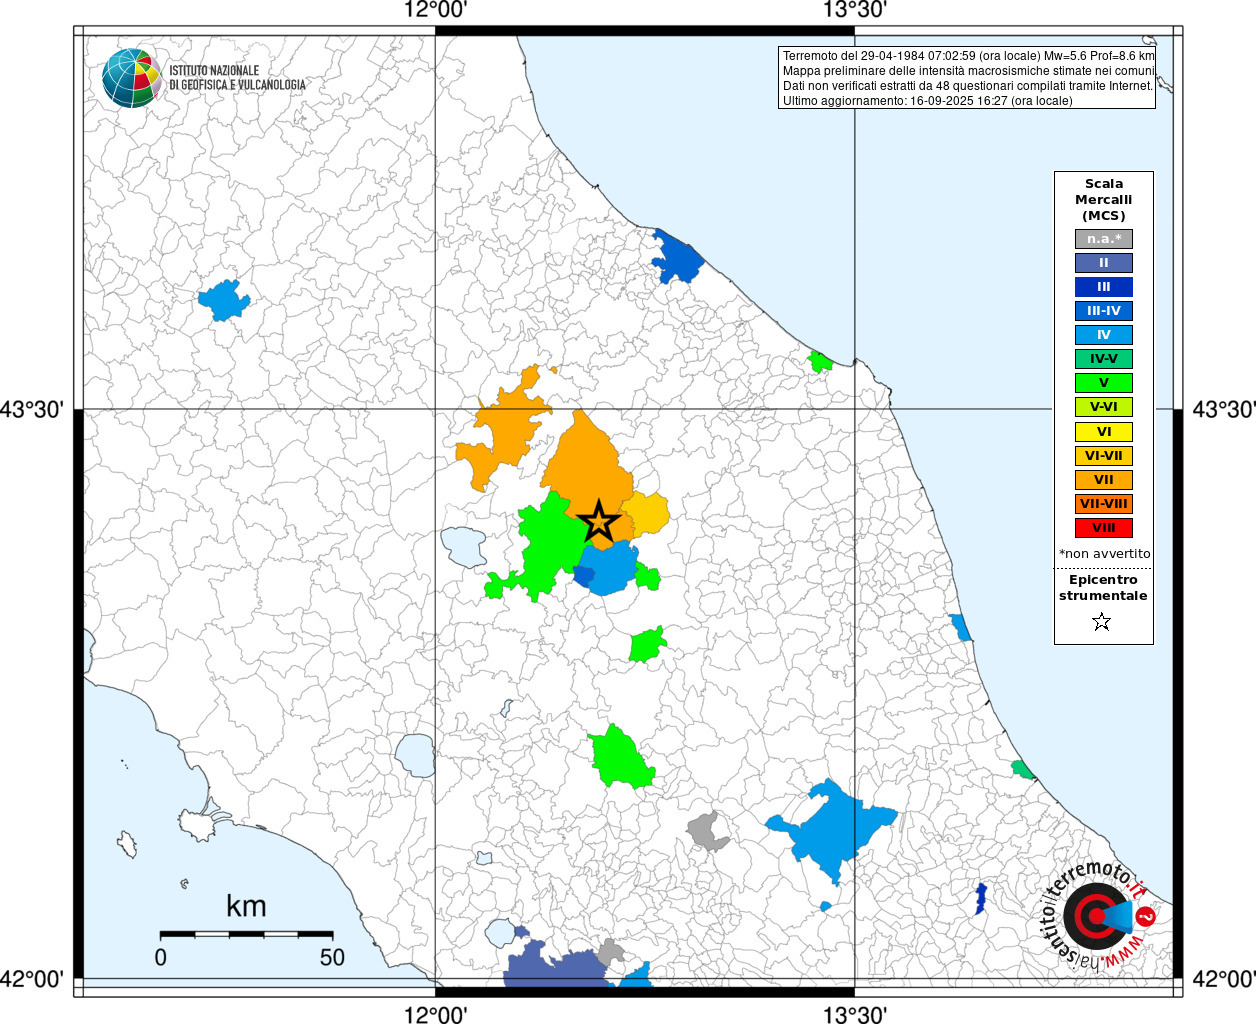Click the '*non avvertito' legend note
Image resolution: width=1256 pixels, height=1024 pixels.
point(1105,554)
